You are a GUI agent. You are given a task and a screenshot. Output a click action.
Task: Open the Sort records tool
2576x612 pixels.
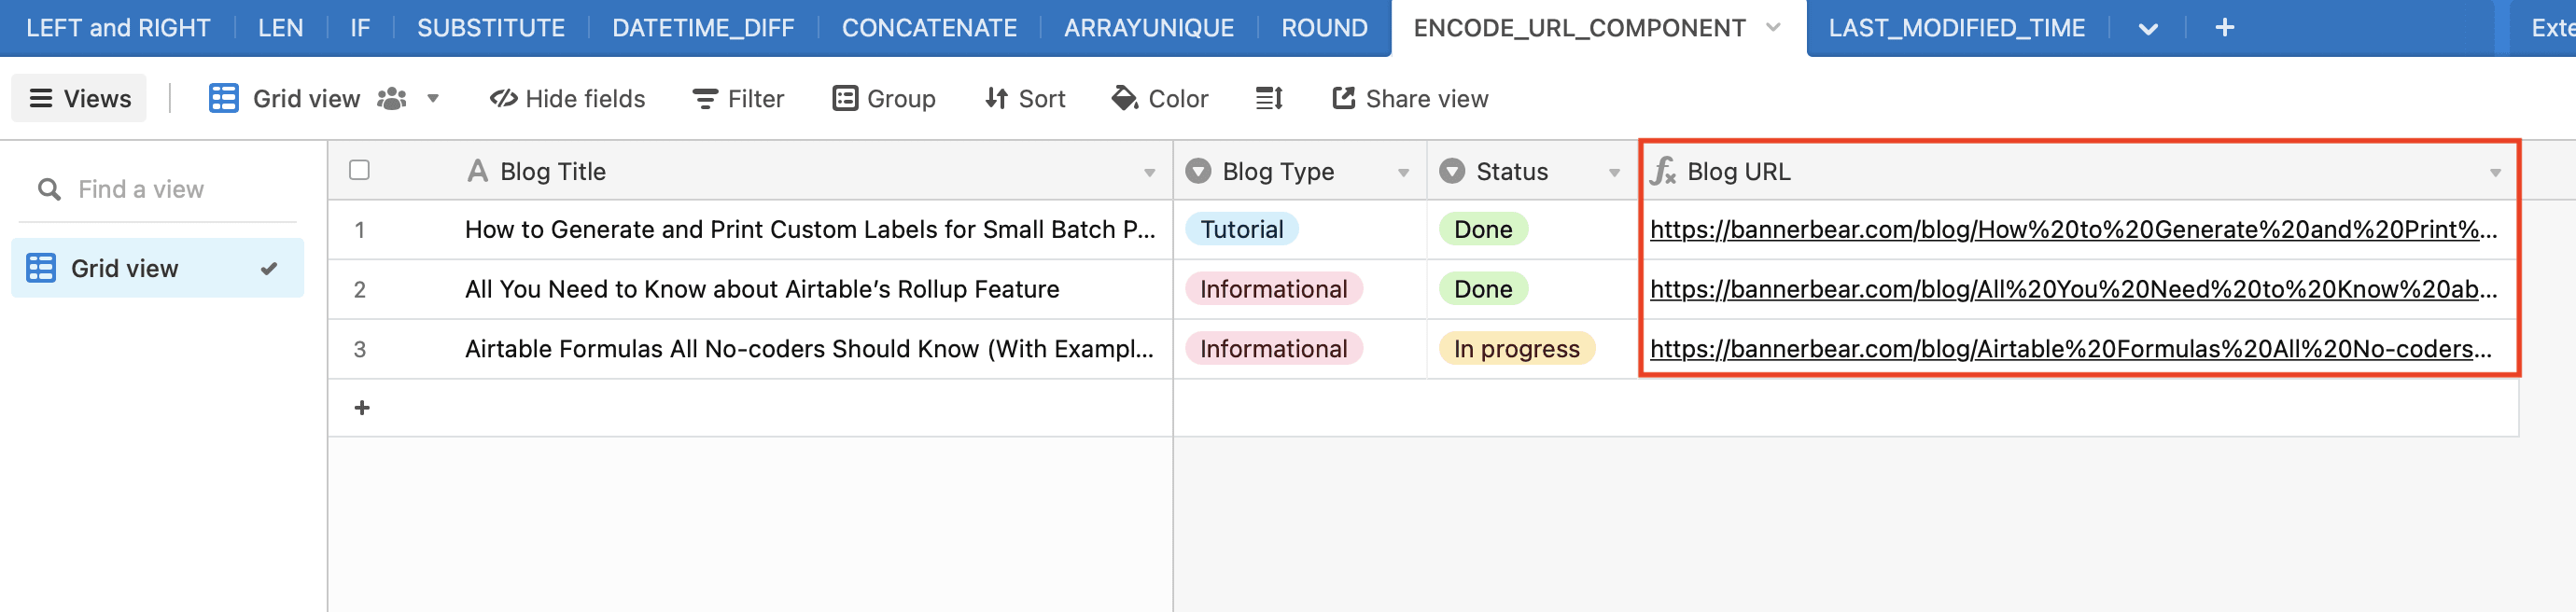(x=1025, y=98)
